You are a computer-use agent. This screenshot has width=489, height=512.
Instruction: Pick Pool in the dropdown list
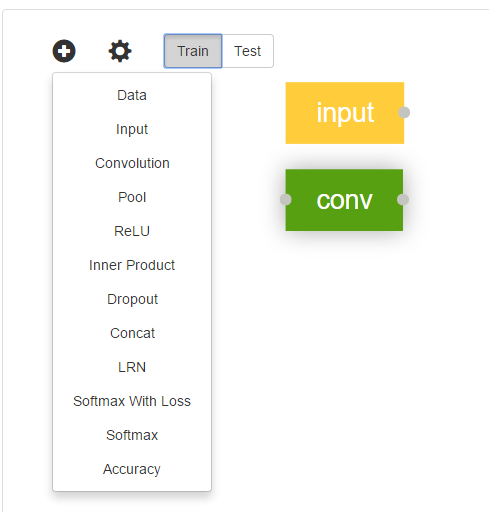pyautogui.click(x=132, y=197)
